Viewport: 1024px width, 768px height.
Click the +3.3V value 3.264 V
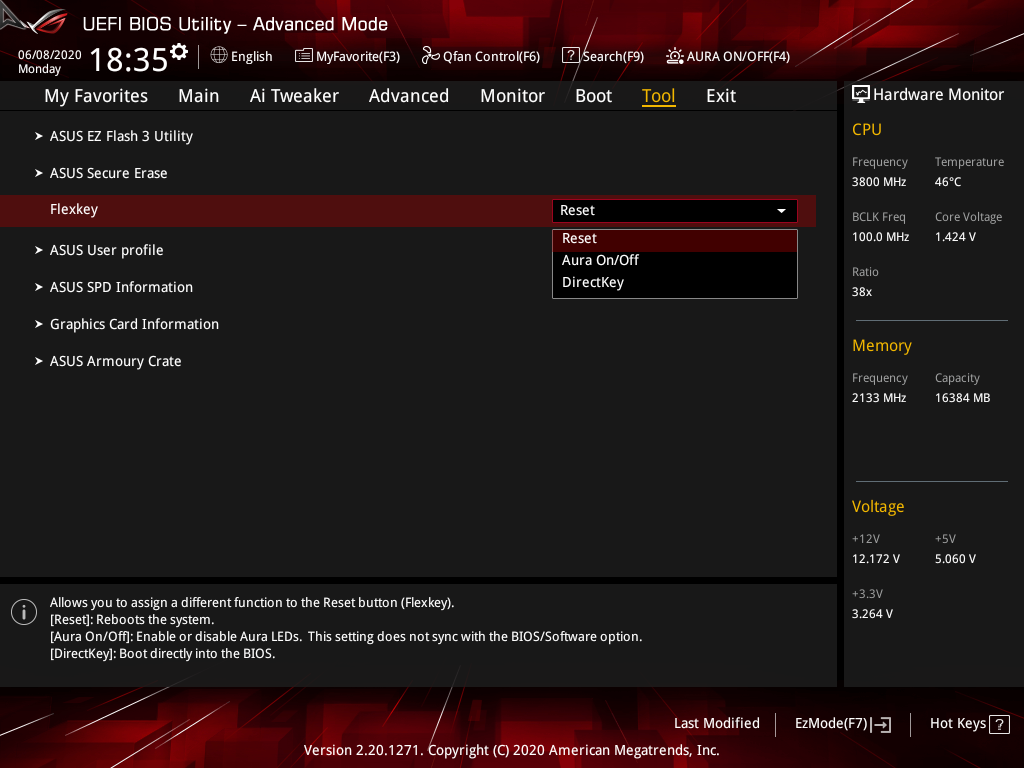click(x=872, y=614)
